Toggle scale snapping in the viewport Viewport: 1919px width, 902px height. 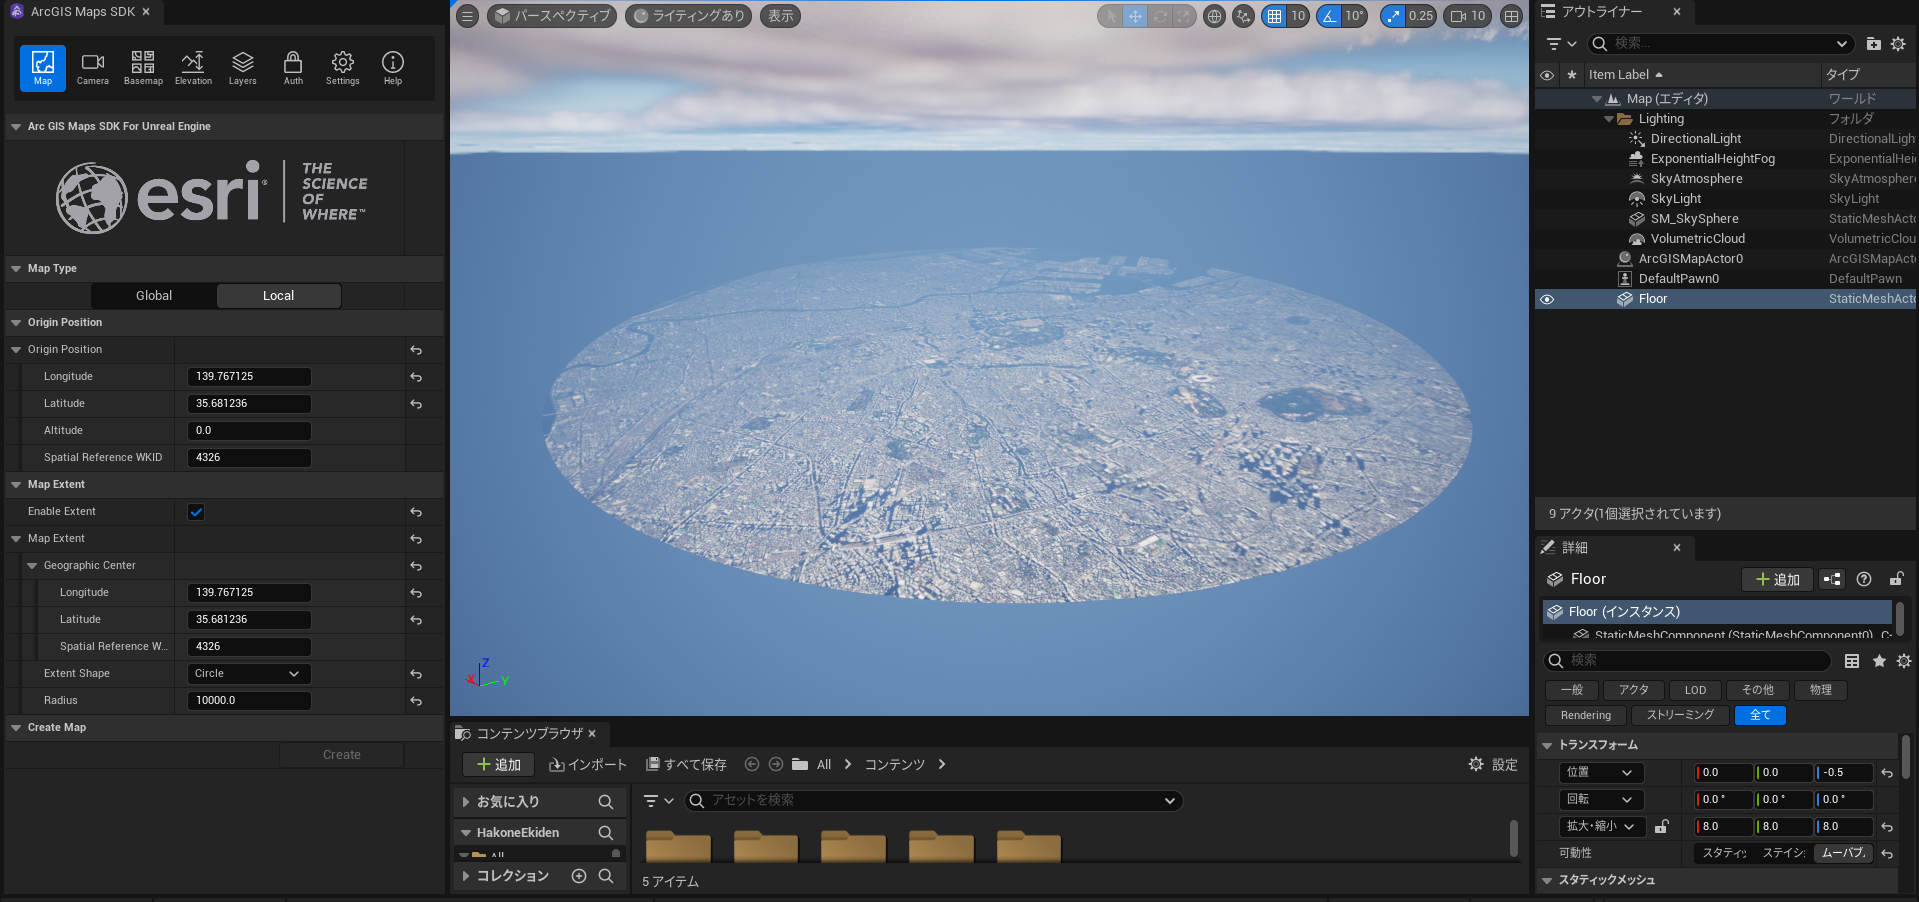point(1393,16)
